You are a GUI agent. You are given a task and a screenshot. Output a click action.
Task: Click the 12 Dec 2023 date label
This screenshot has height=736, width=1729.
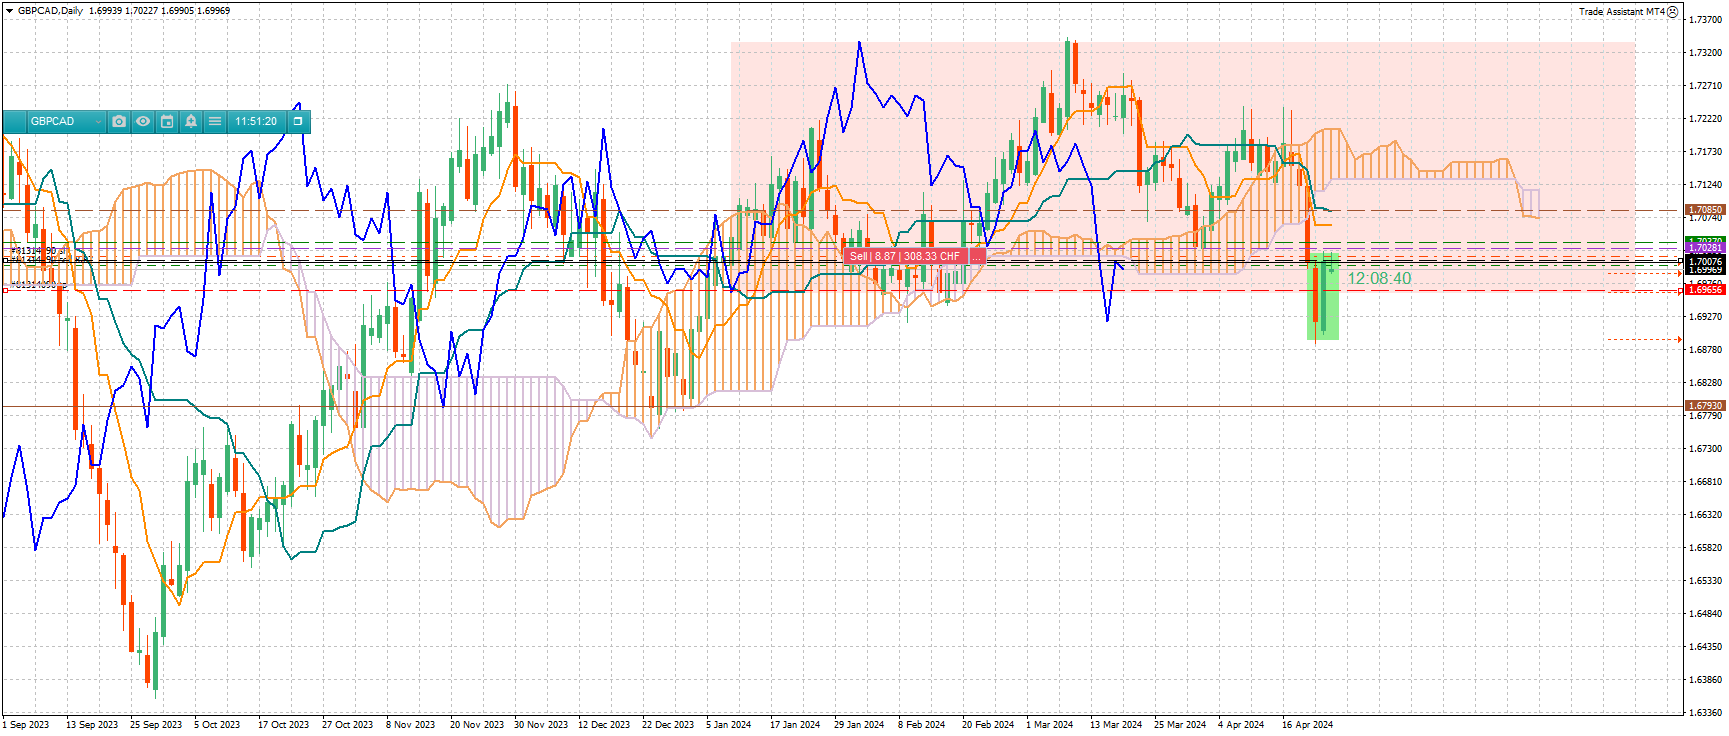(604, 725)
